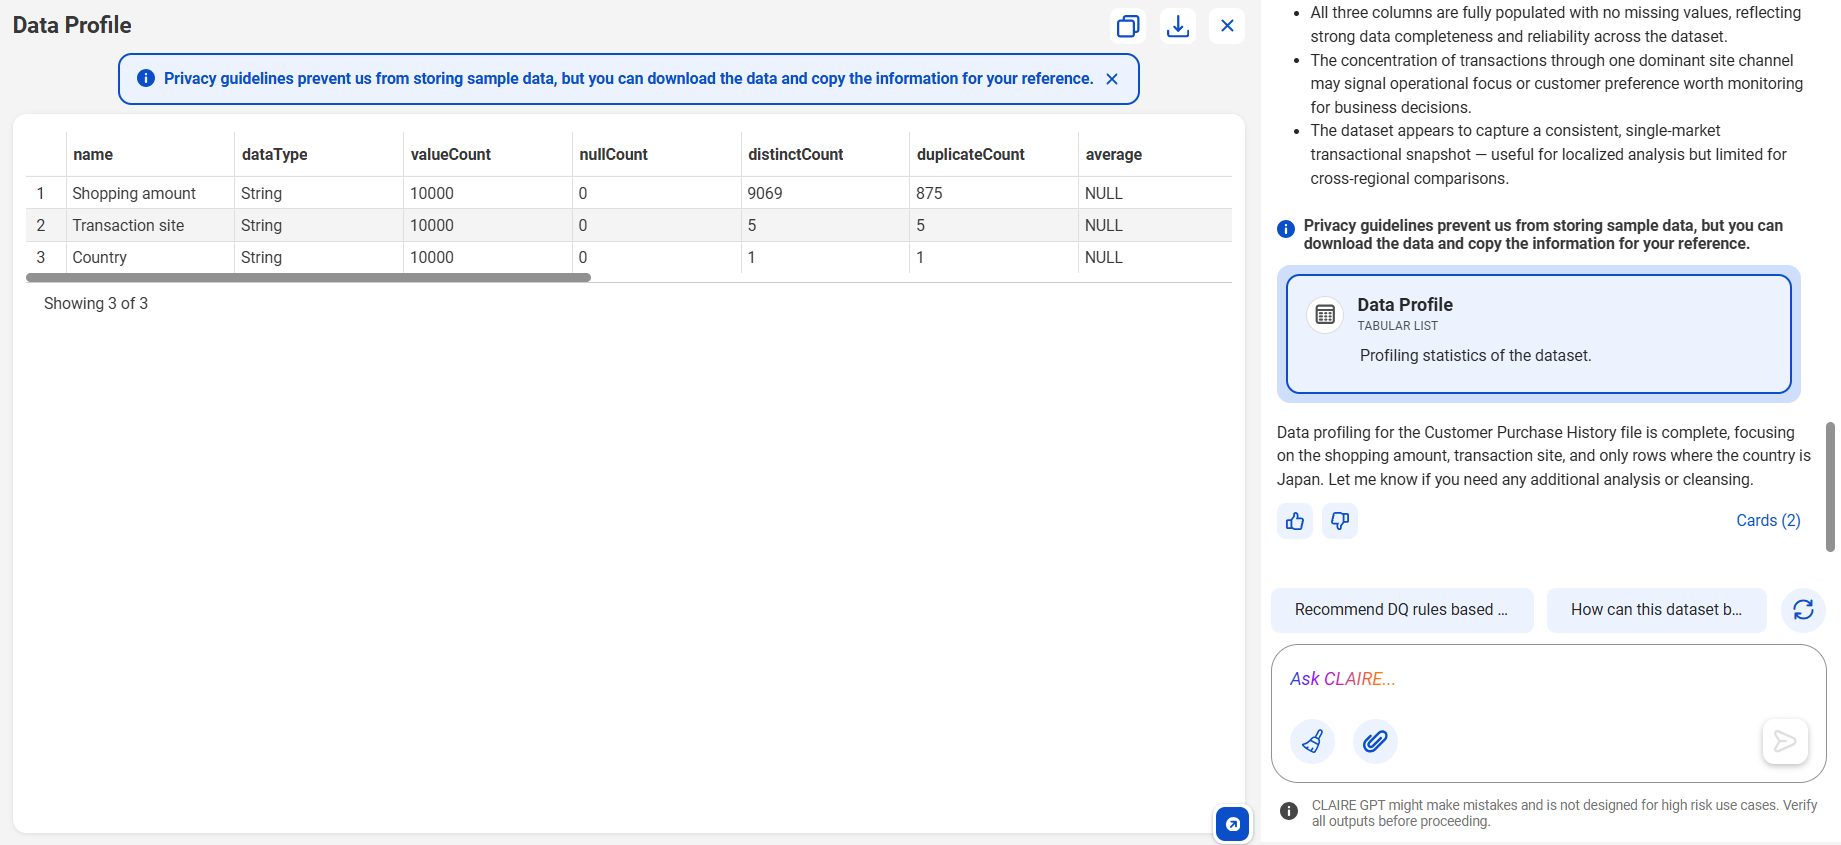The image size is (1841, 845).
Task: Click the expand arrow icon at panel bottom
Action: 1233,824
